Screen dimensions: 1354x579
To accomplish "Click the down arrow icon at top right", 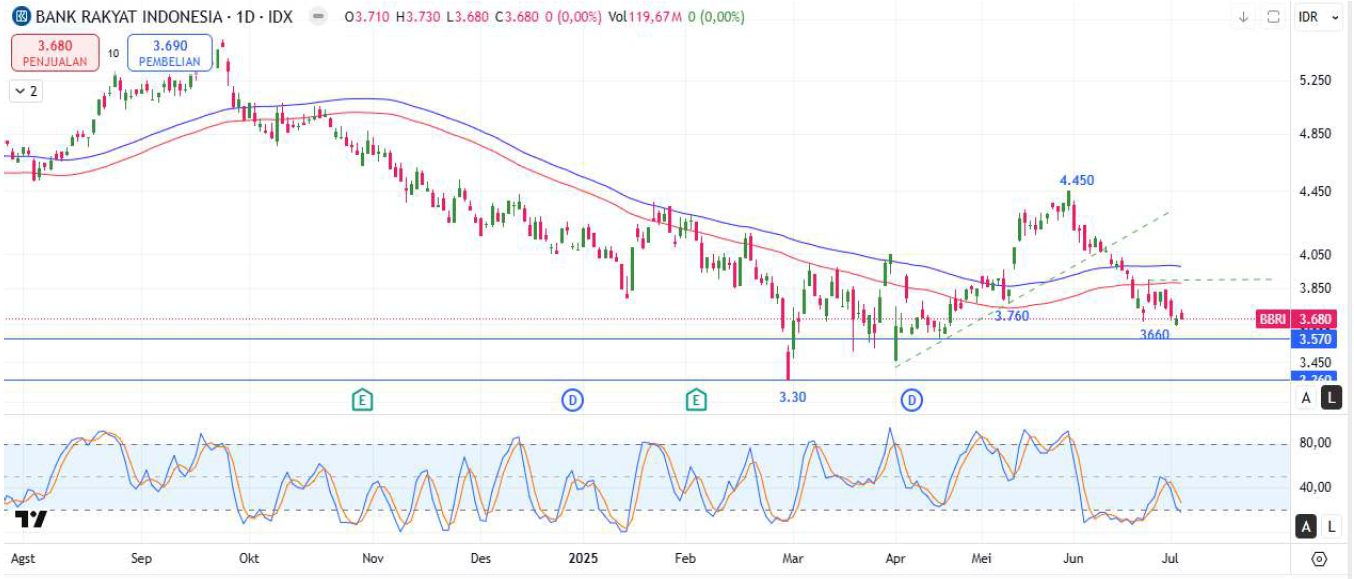I will pos(1244,17).
